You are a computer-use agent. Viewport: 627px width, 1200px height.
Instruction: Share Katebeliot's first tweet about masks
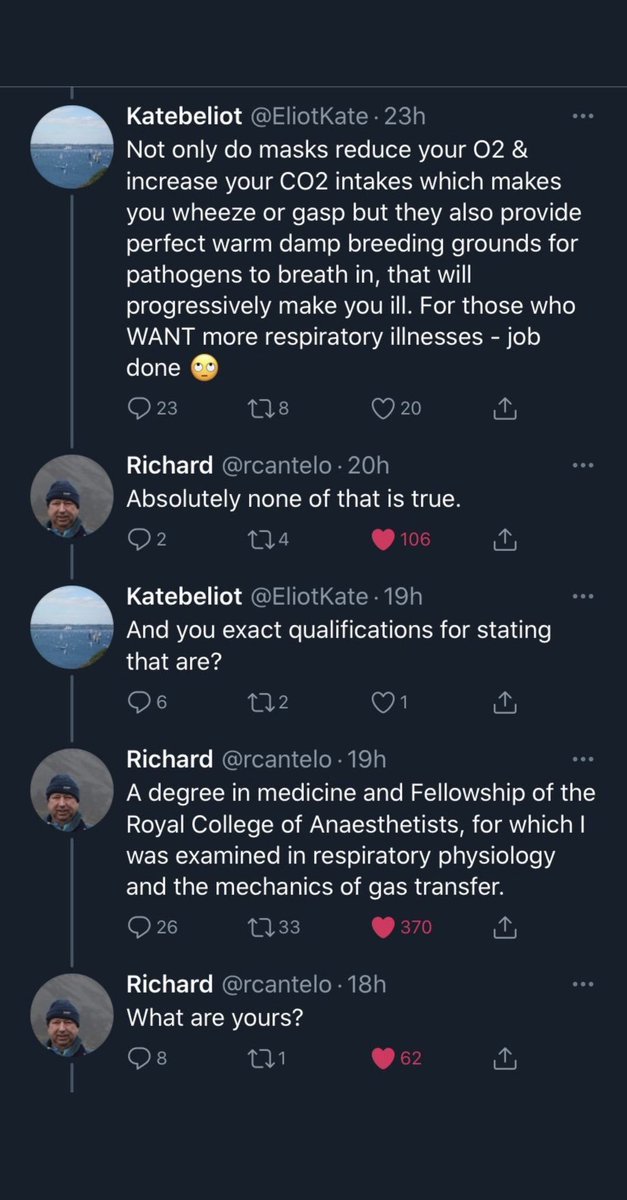coord(505,407)
